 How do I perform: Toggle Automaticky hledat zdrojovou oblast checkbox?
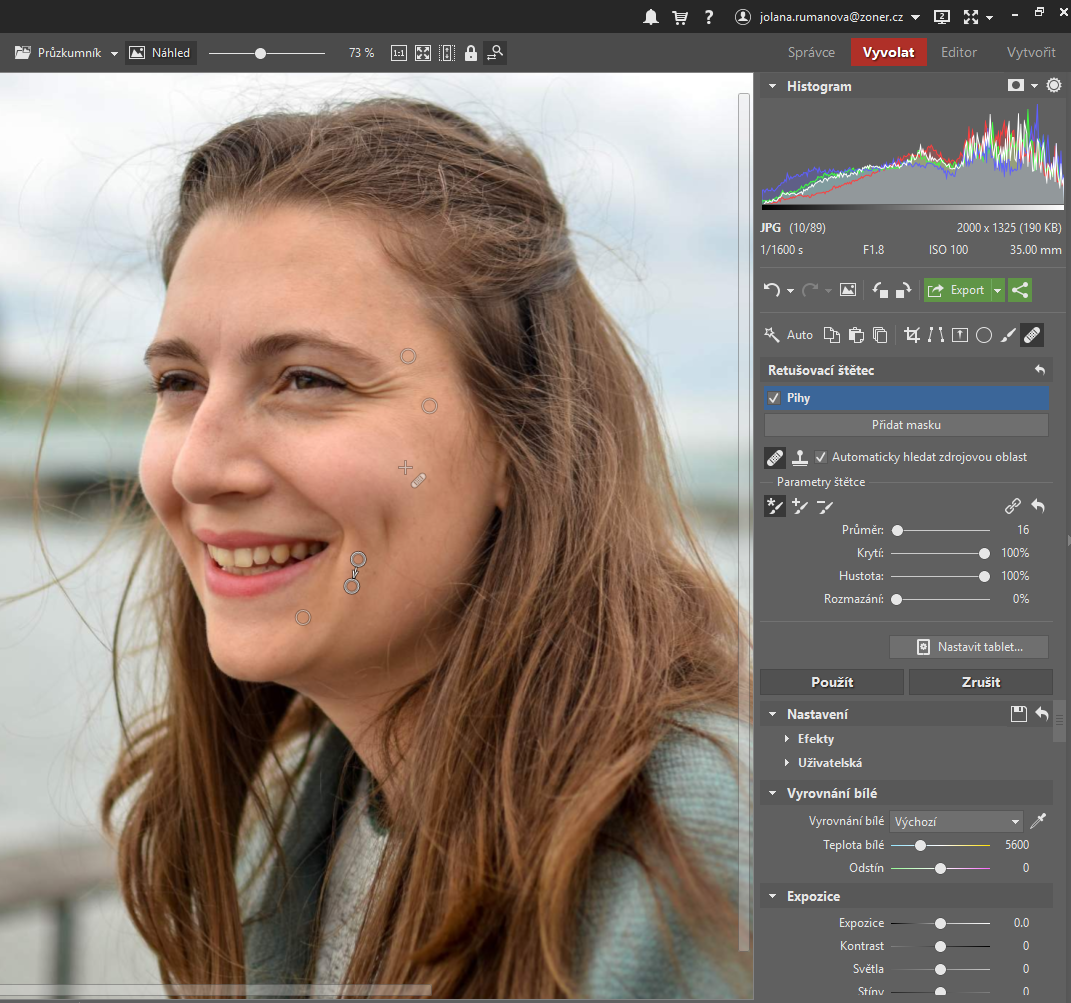pyautogui.click(x=822, y=457)
